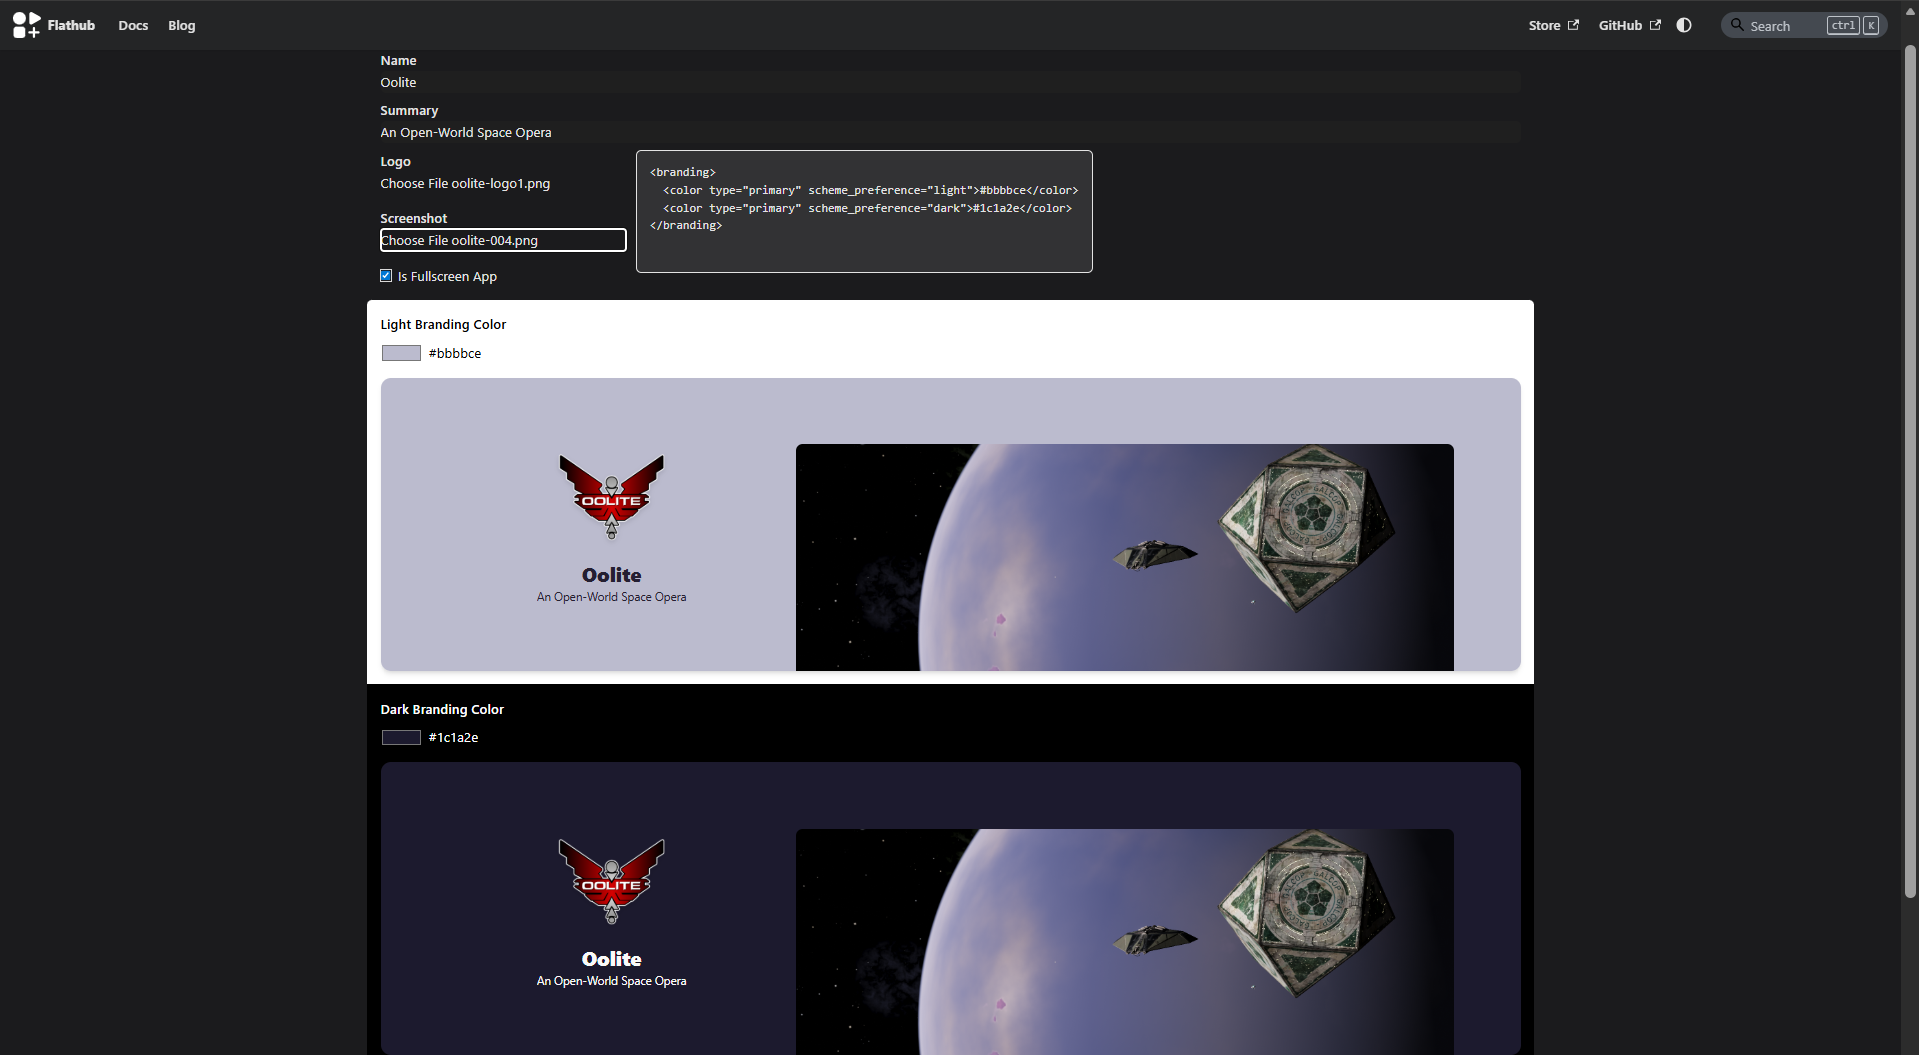The image size is (1919, 1055).
Task: Follow the Store external link
Action: point(1553,26)
